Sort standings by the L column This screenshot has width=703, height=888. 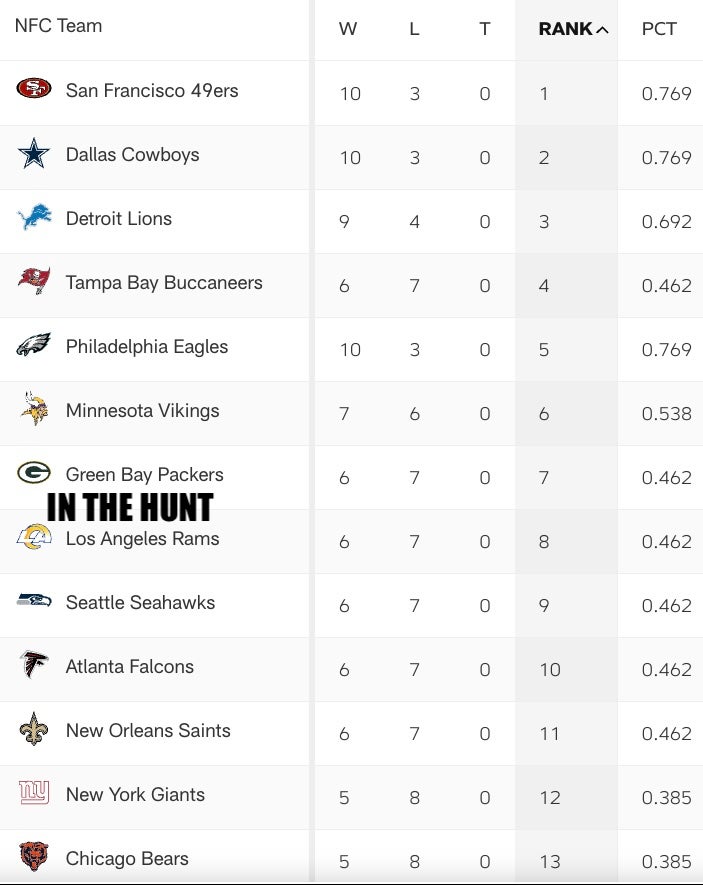pyautogui.click(x=414, y=29)
